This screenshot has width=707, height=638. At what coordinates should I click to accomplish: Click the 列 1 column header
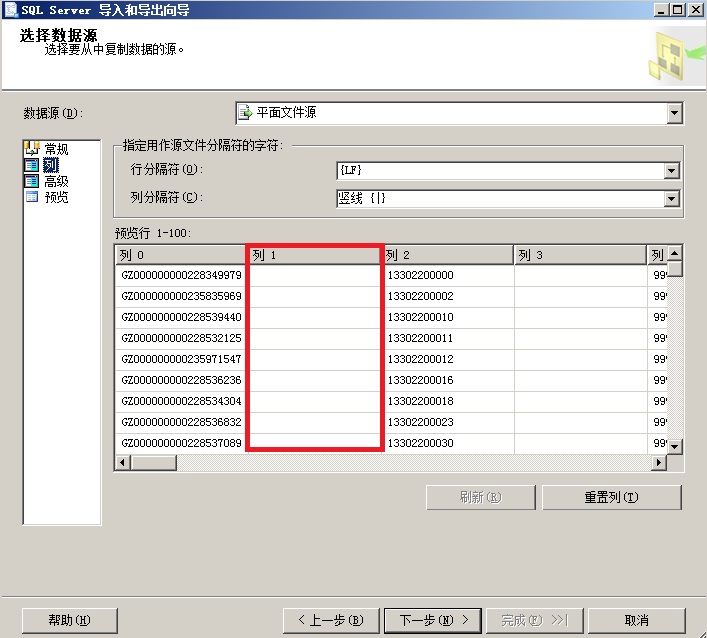tap(314, 256)
